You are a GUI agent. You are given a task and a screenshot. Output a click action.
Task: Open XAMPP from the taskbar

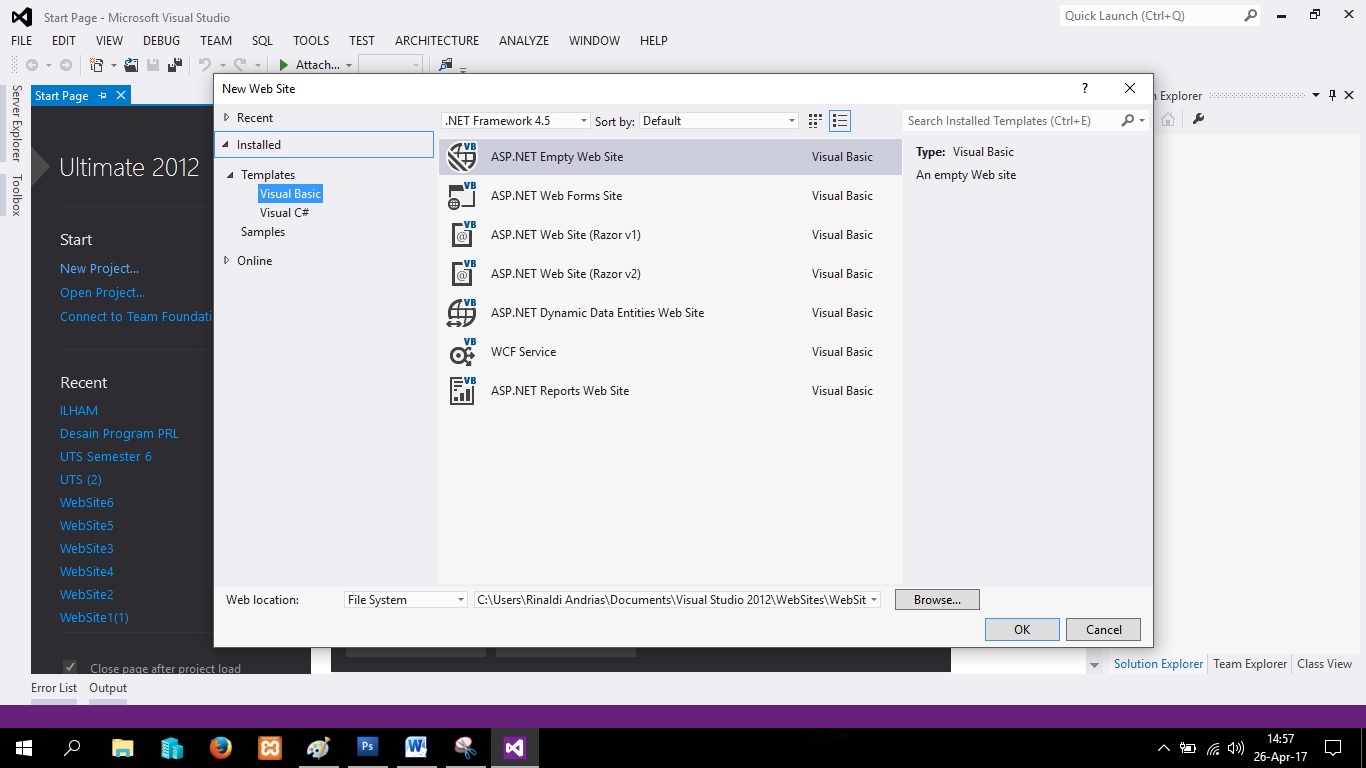(270, 747)
